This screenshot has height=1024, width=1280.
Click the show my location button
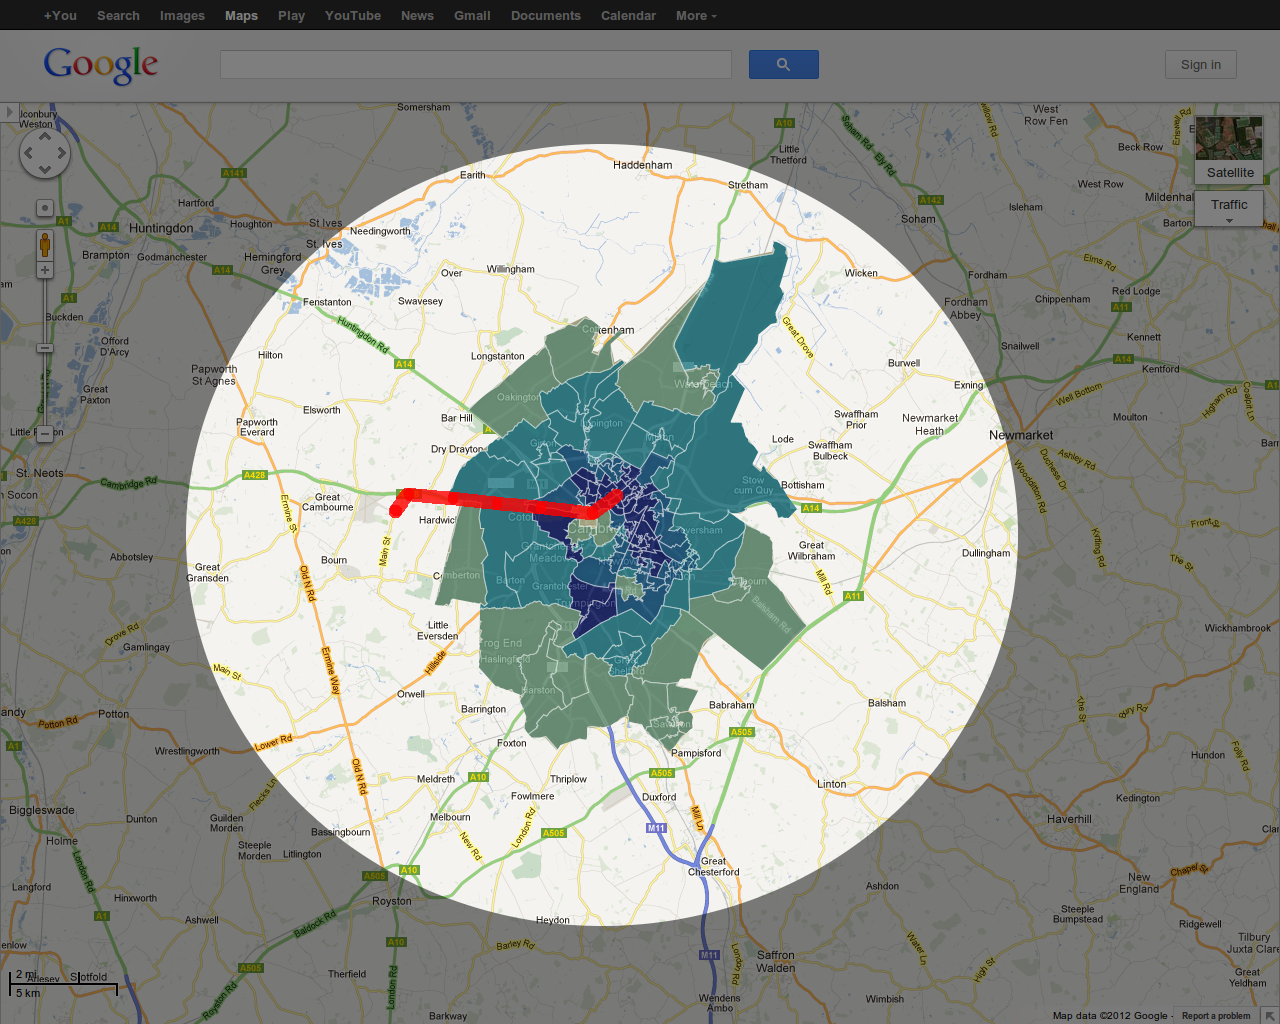point(44,208)
